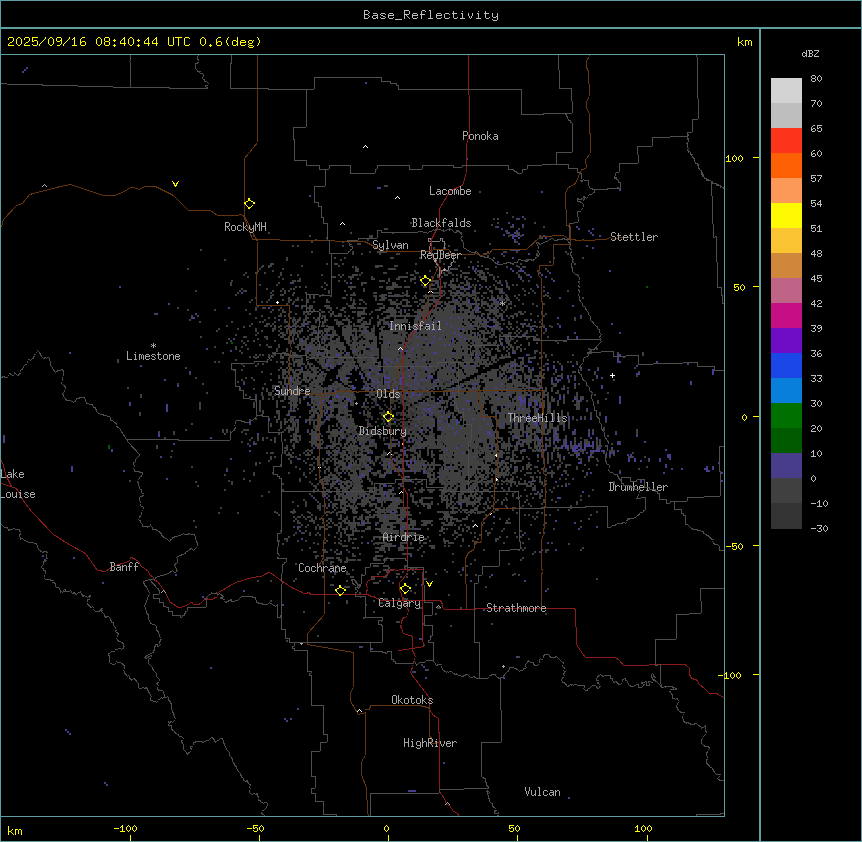This screenshot has width=862, height=842.
Task: Click the Sundre city label
Action: [292, 391]
